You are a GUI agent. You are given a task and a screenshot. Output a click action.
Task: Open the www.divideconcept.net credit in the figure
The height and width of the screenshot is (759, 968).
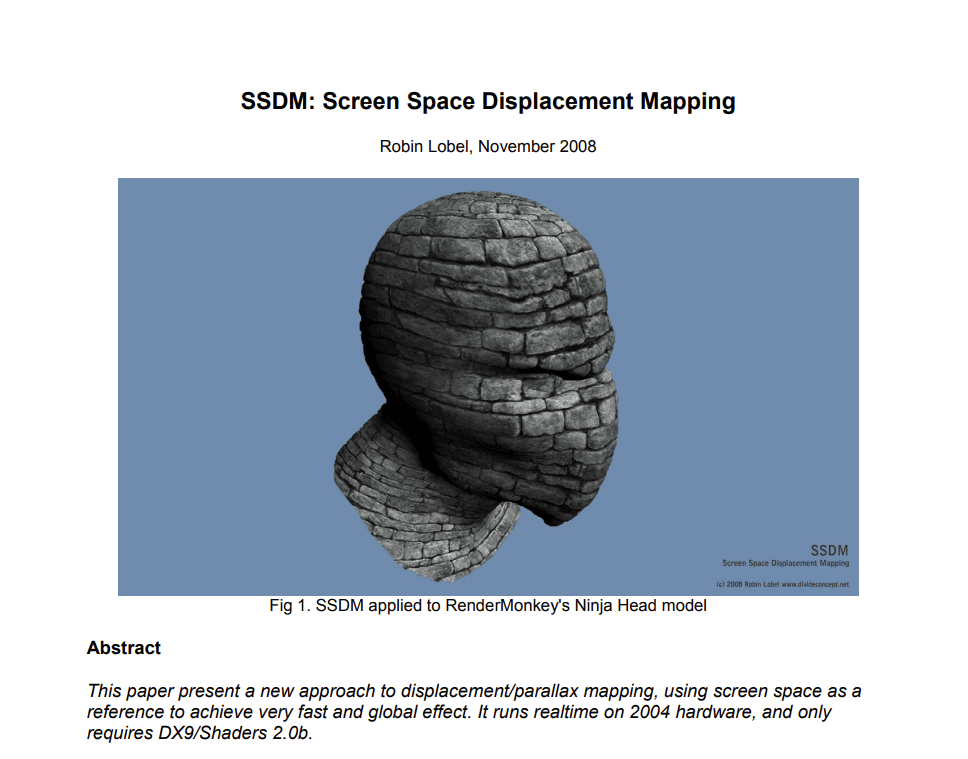[x=814, y=584]
